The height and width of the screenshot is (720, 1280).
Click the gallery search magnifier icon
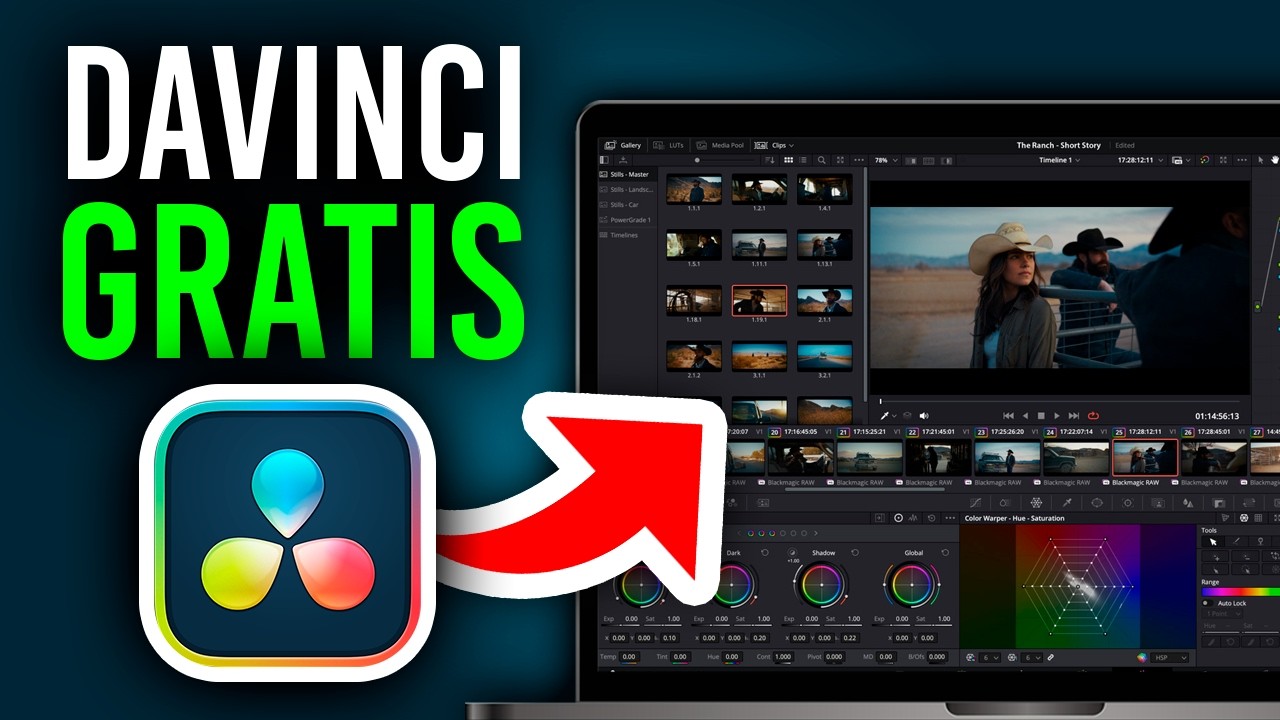click(x=822, y=160)
